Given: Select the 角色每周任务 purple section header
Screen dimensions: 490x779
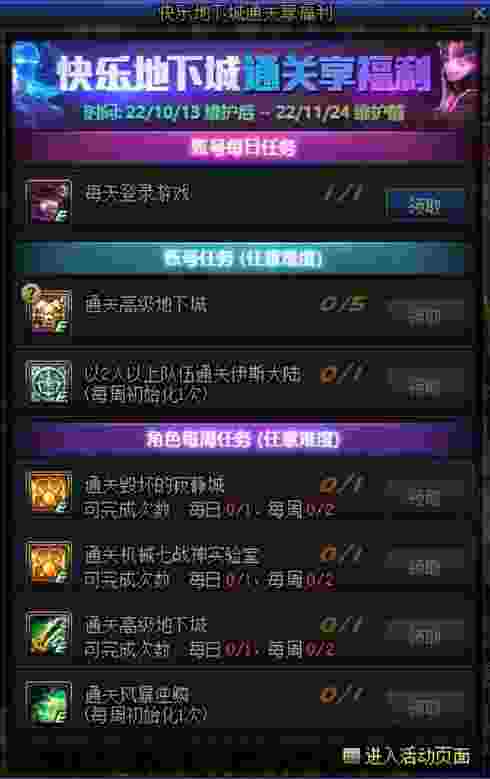Looking at the screenshot, I should (242, 439).
